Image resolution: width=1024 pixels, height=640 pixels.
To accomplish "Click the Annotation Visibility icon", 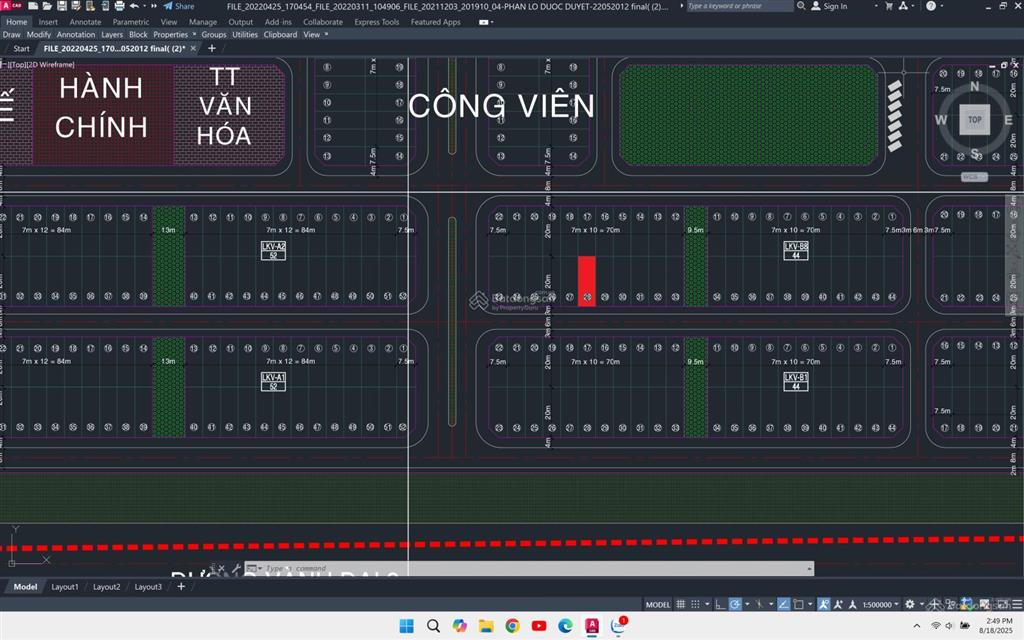I will (824, 604).
